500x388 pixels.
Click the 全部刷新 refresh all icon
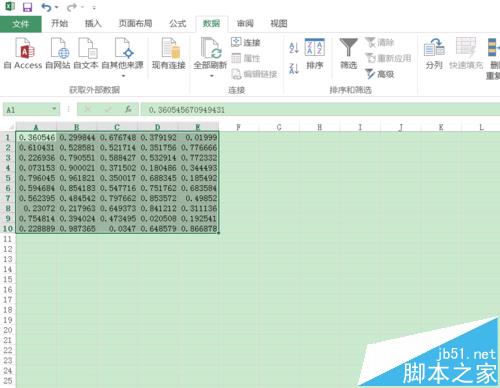(210, 49)
